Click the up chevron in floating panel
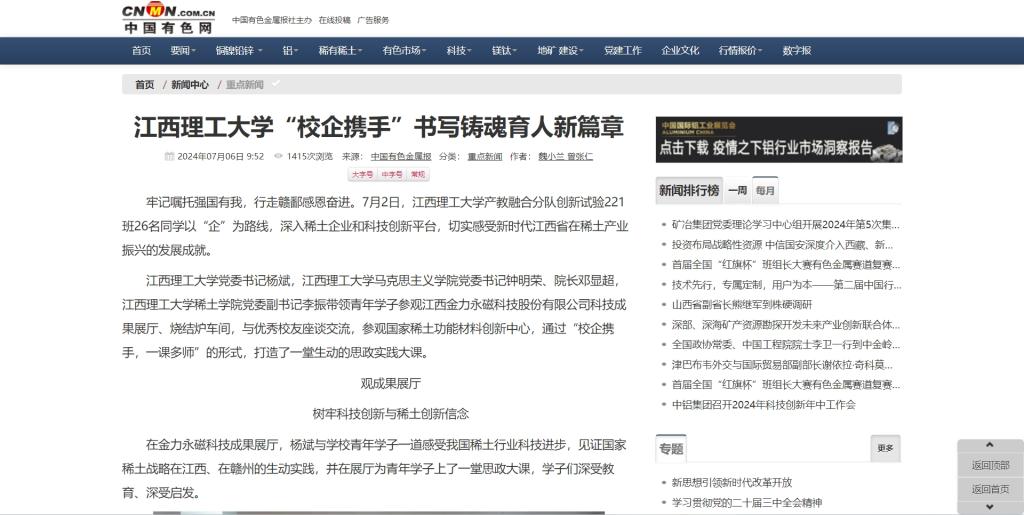 990,446
